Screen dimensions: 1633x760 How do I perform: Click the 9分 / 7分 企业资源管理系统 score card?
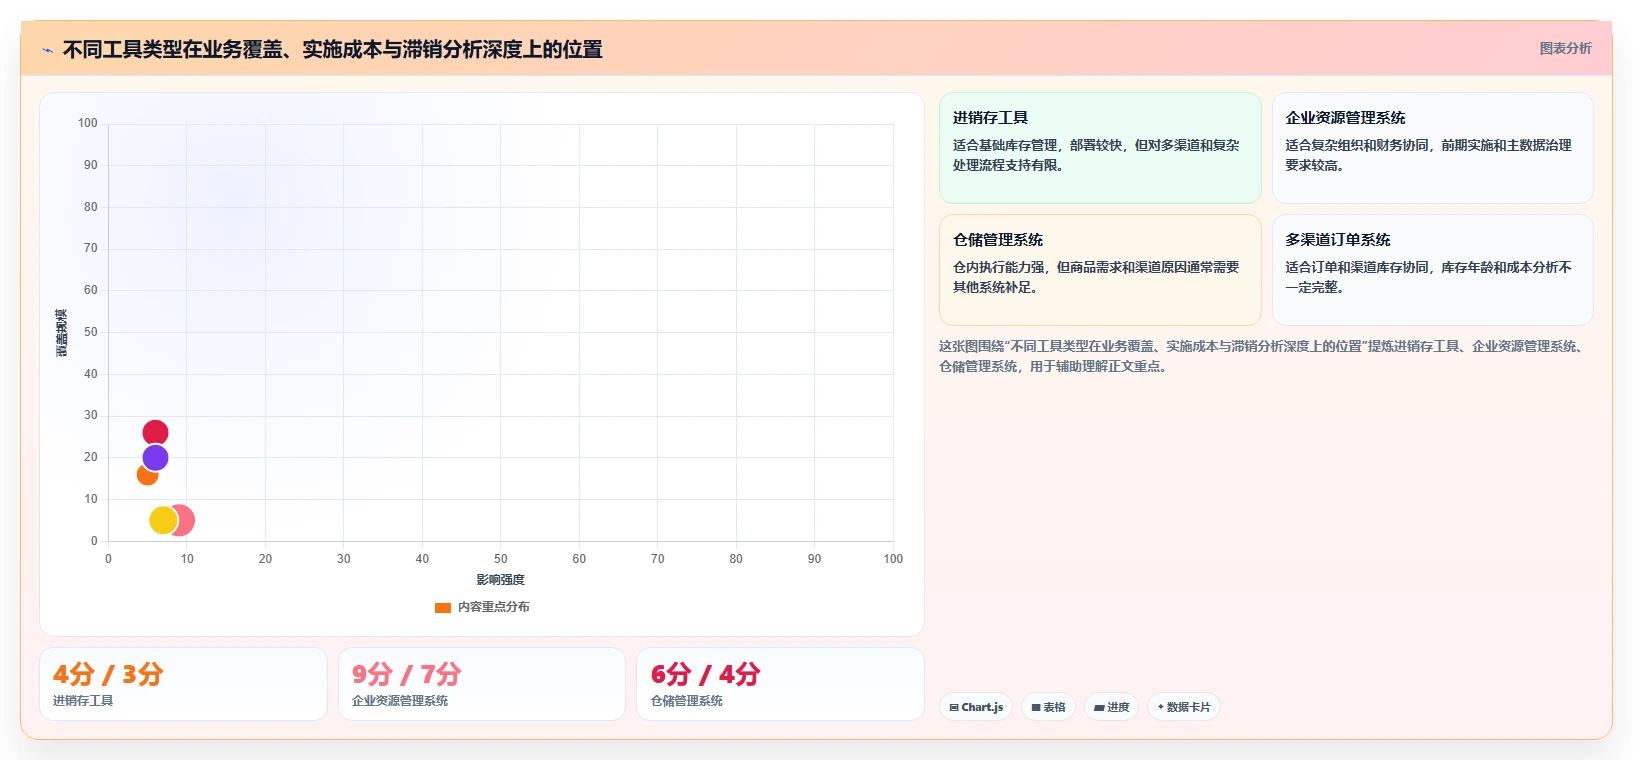tap(482, 684)
